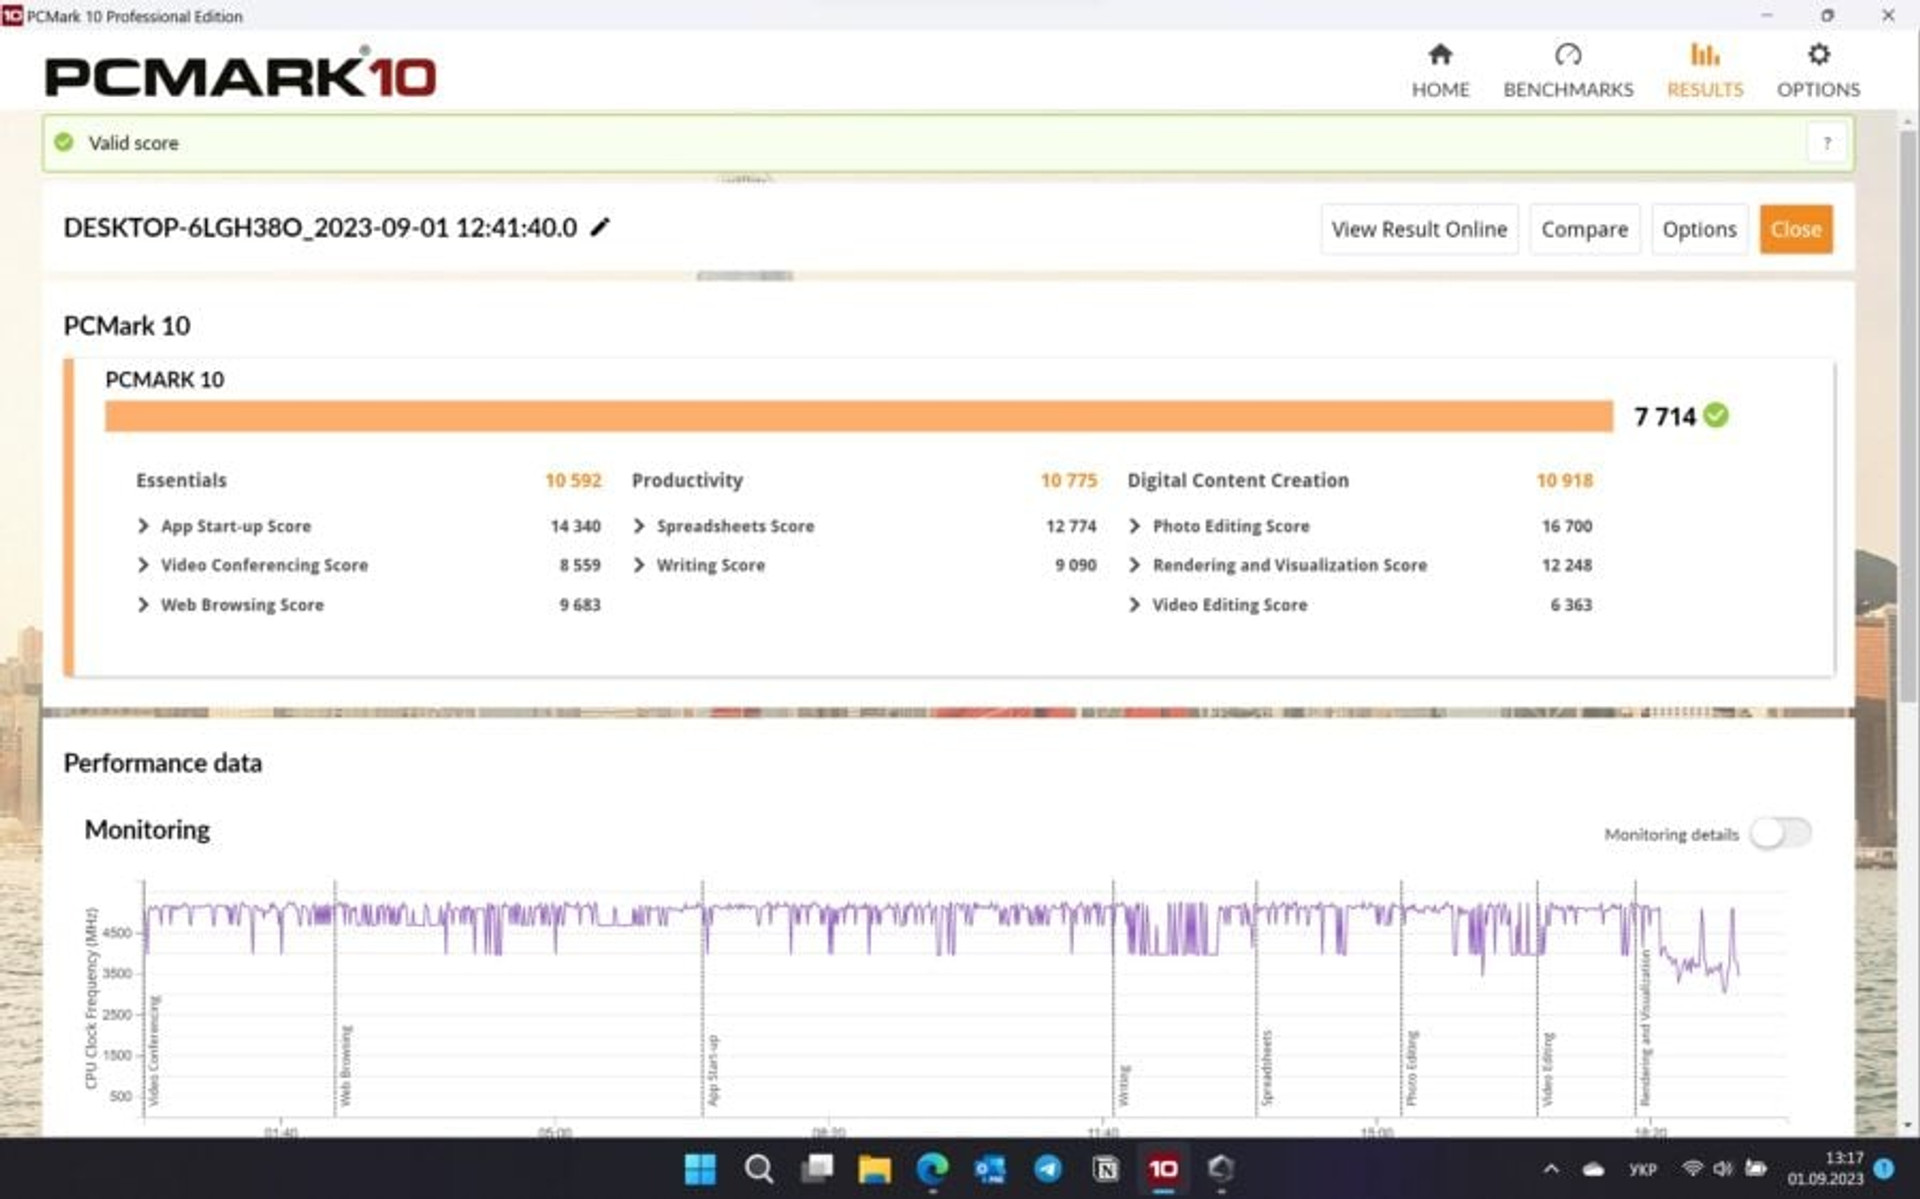
Task: Click the orange Close button
Action: click(x=1796, y=229)
